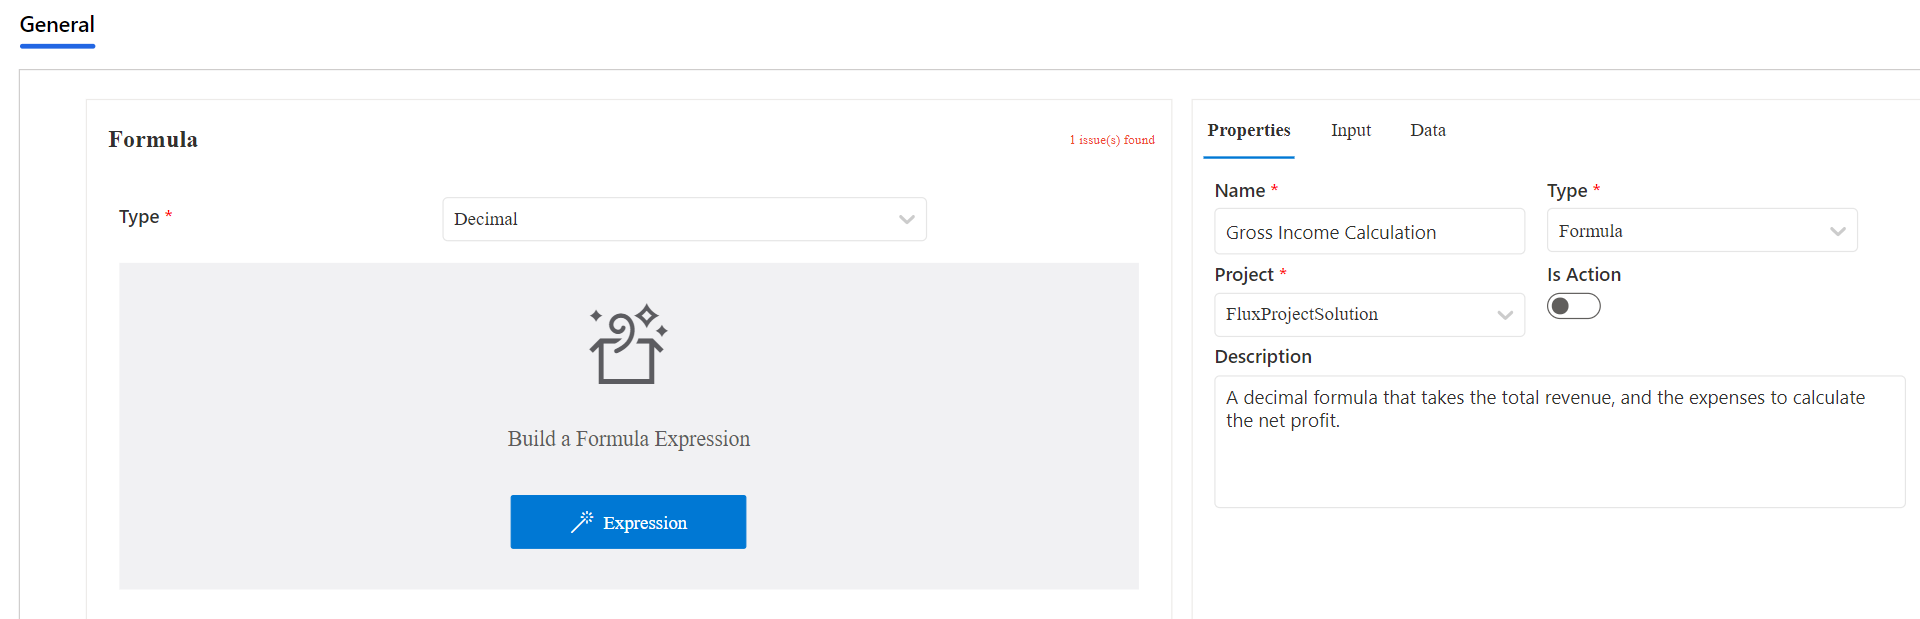This screenshot has width=1920, height=619.
Task: Switch to the Input tab
Action: (x=1350, y=131)
